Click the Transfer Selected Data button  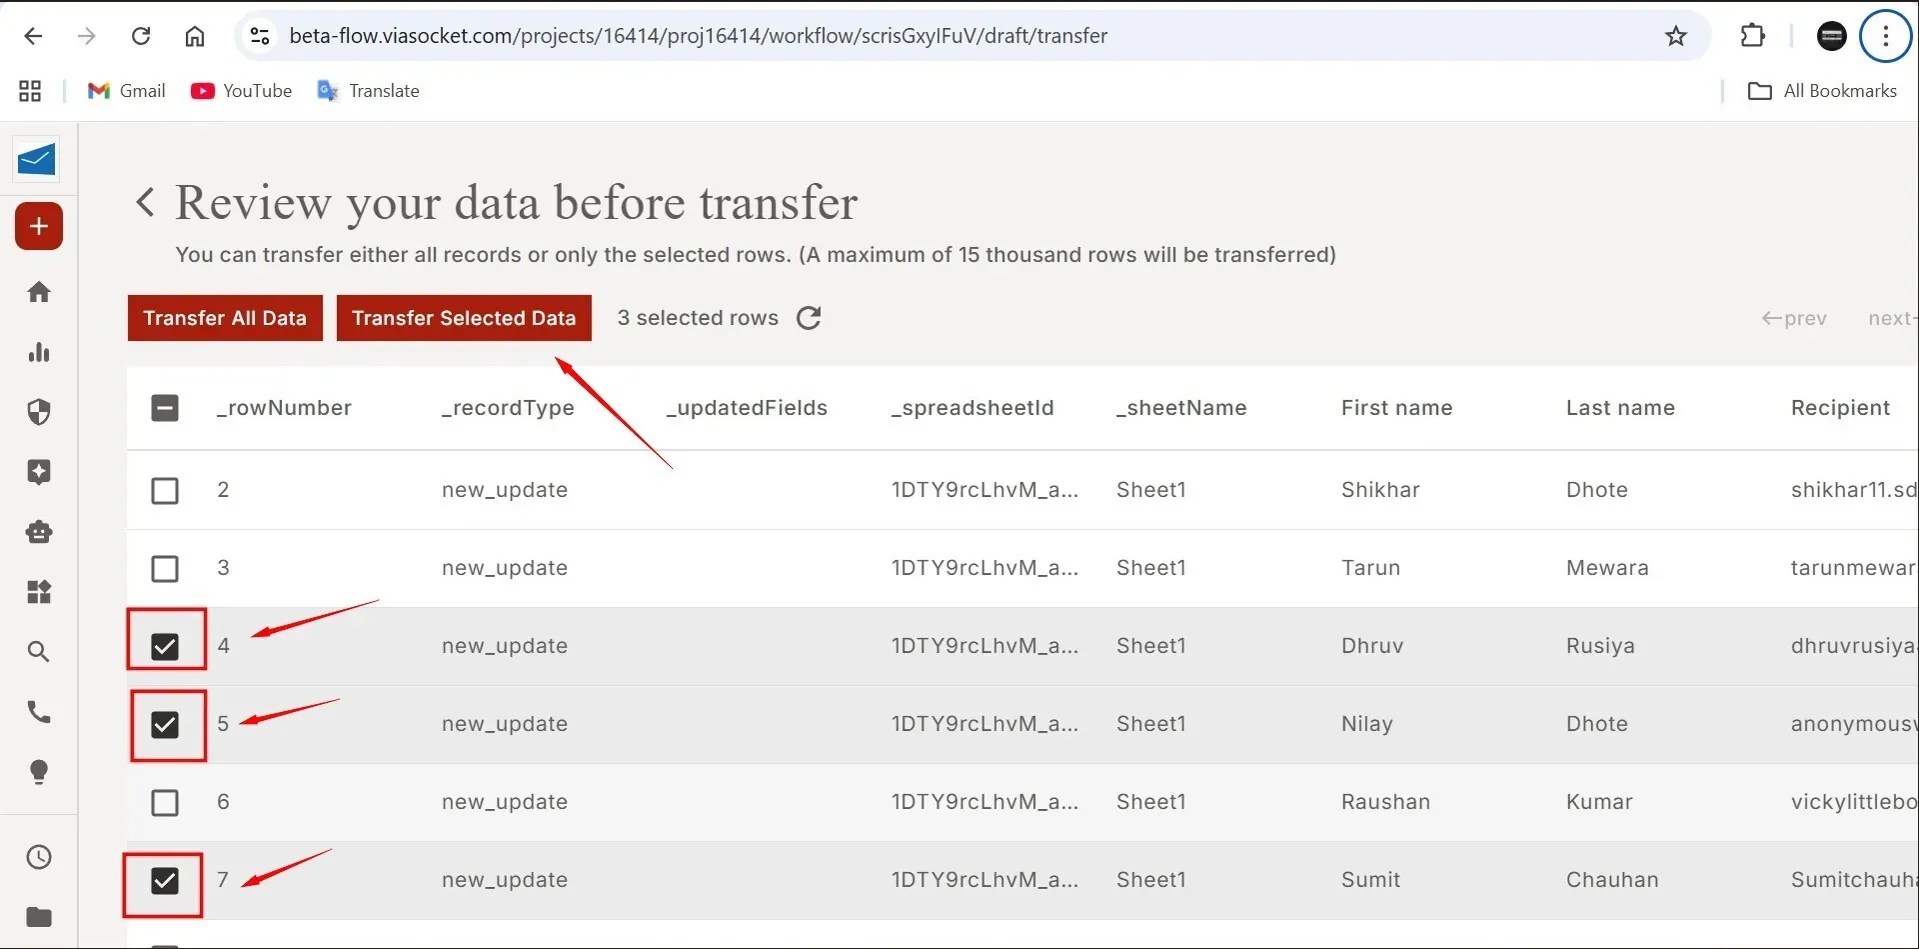coord(463,318)
